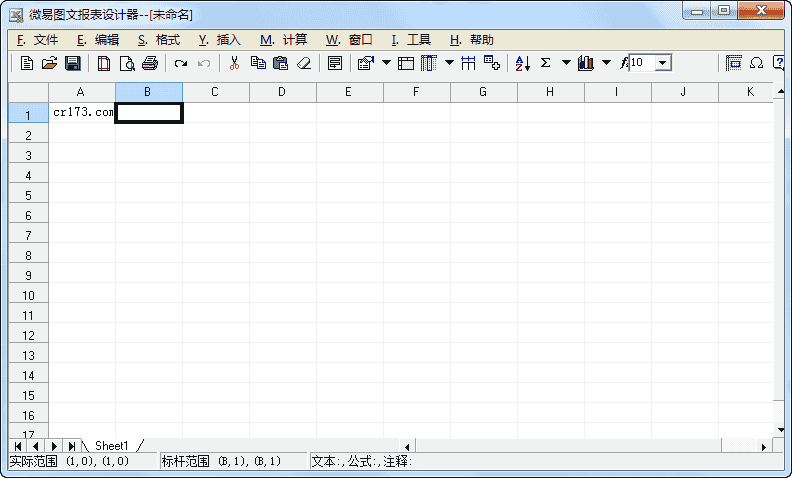Save the report using the floppy disk icon
Image resolution: width=792 pixels, height=478 pixels.
[x=72, y=63]
